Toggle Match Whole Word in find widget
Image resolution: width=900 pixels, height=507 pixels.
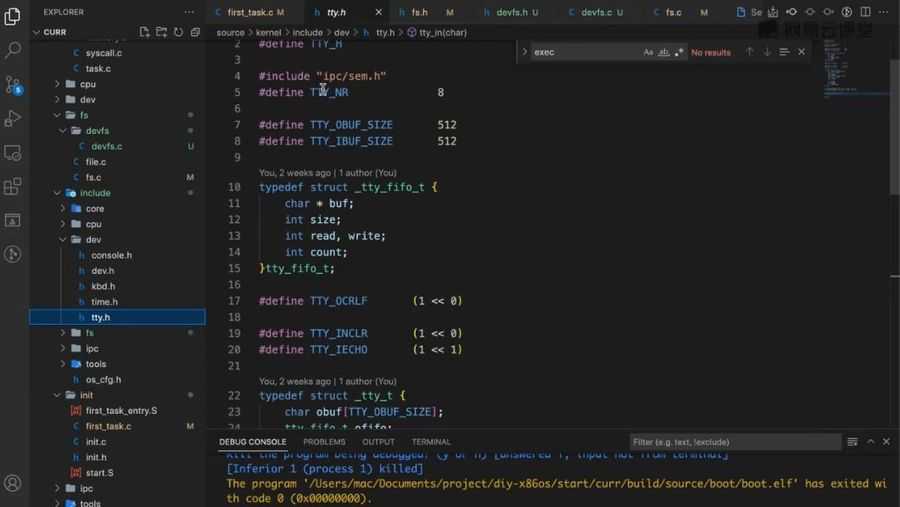coord(664,52)
